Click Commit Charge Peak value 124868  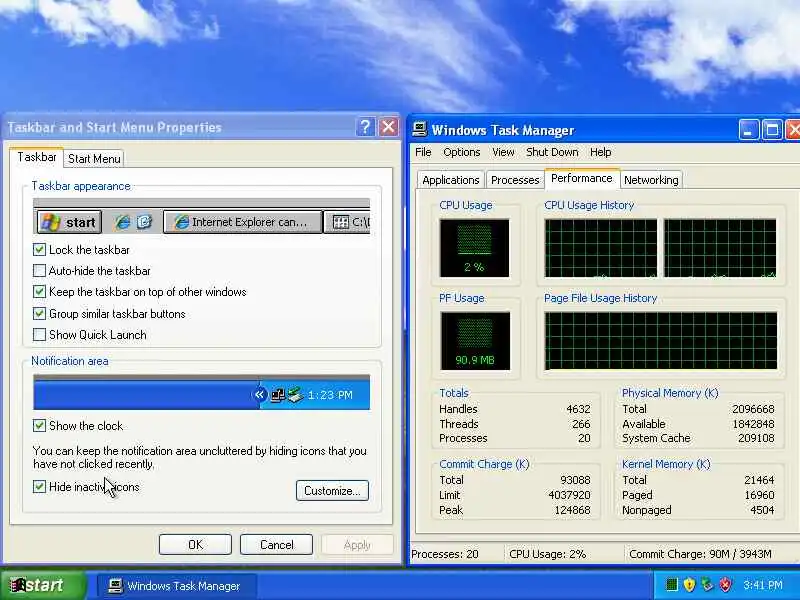coord(572,510)
